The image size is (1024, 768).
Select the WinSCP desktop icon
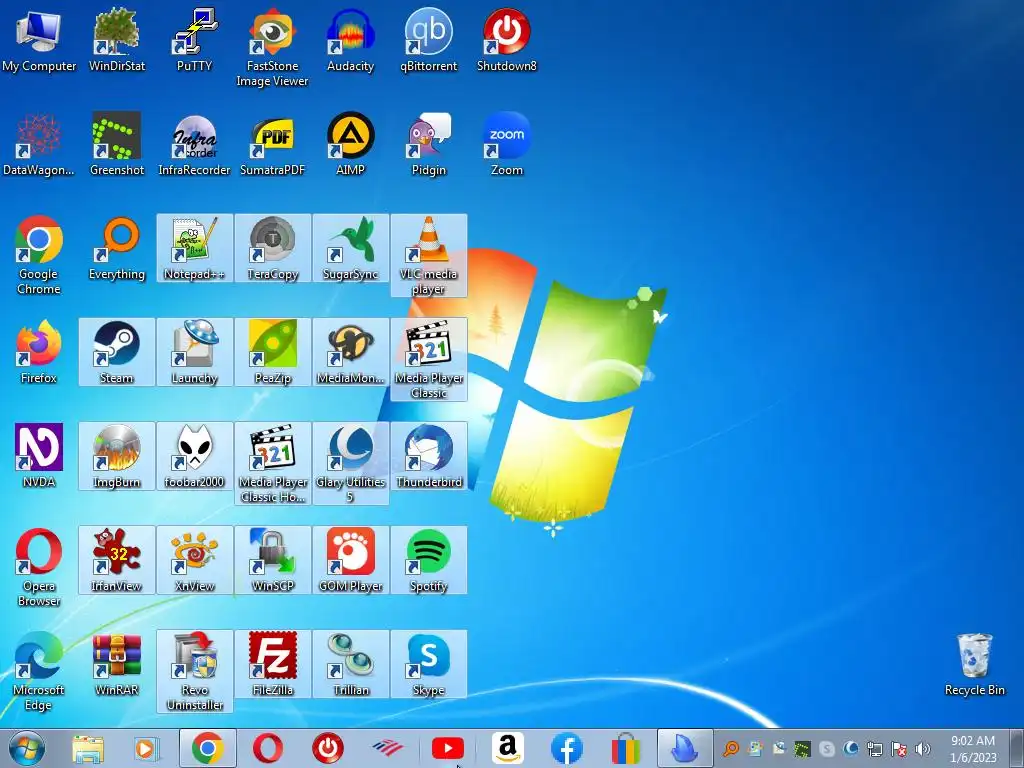pyautogui.click(x=272, y=560)
